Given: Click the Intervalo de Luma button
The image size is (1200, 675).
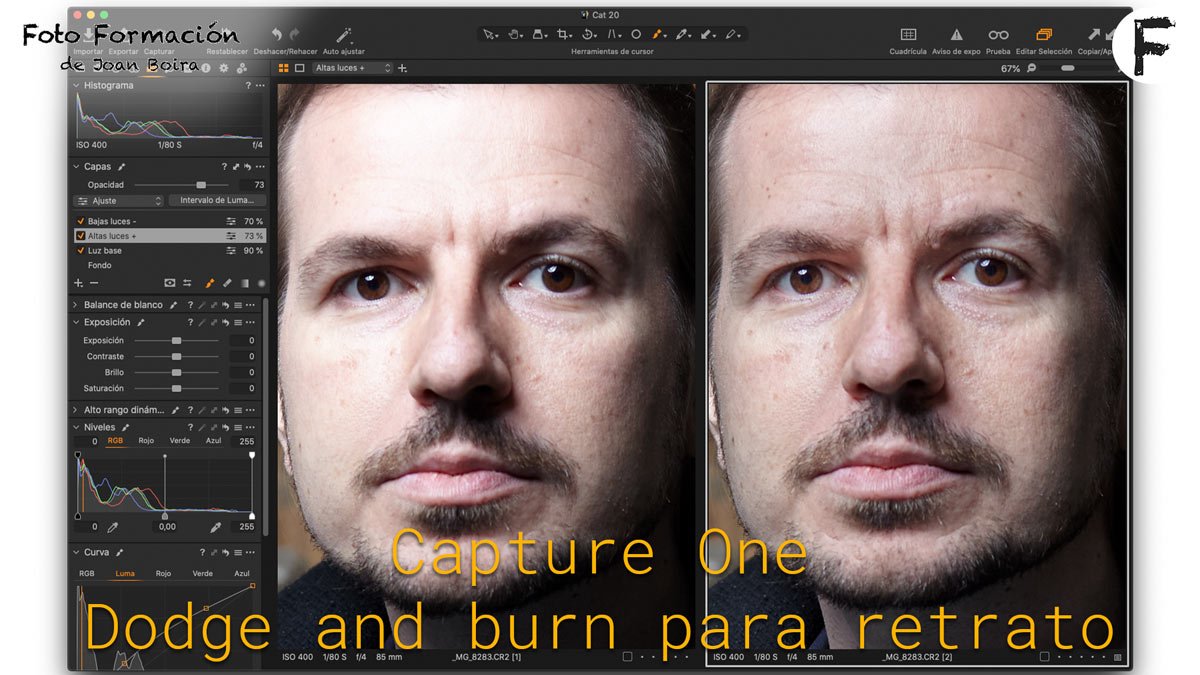Looking at the screenshot, I should (217, 201).
